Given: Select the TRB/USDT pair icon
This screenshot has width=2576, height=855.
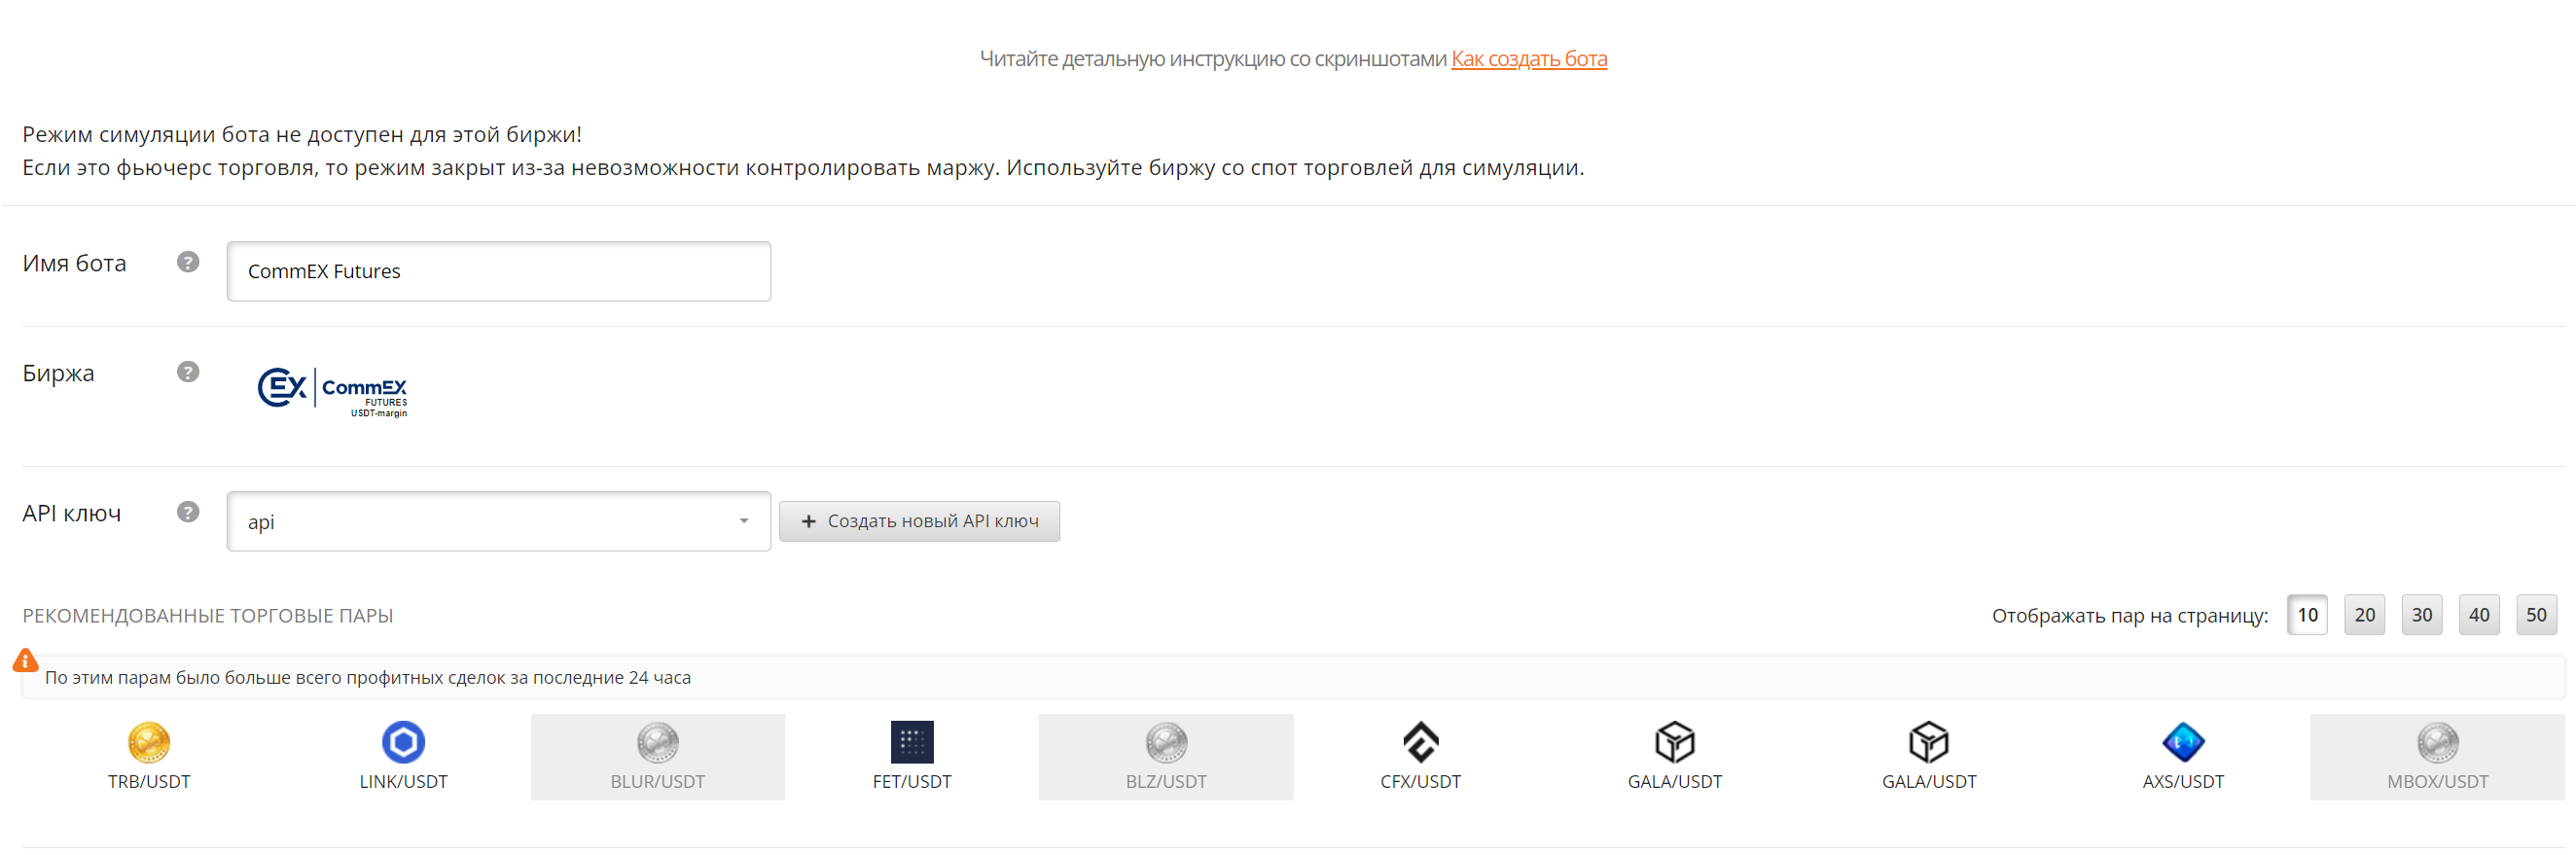Looking at the screenshot, I should pos(149,742).
